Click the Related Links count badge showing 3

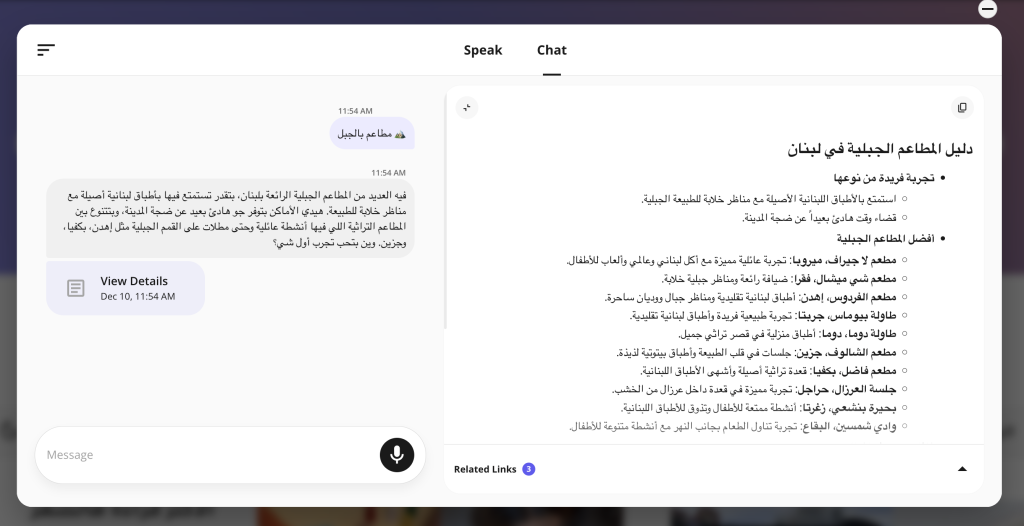pyautogui.click(x=528, y=469)
